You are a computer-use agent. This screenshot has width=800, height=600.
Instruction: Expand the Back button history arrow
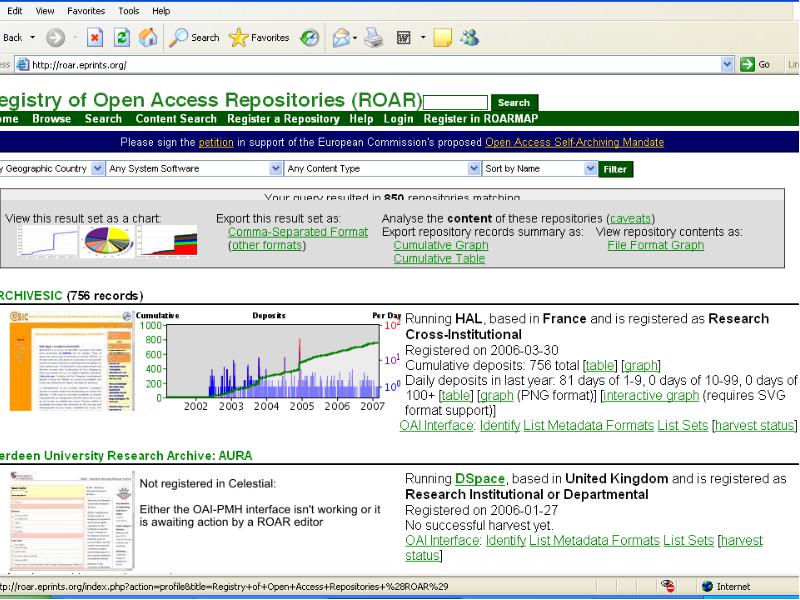click(33, 38)
